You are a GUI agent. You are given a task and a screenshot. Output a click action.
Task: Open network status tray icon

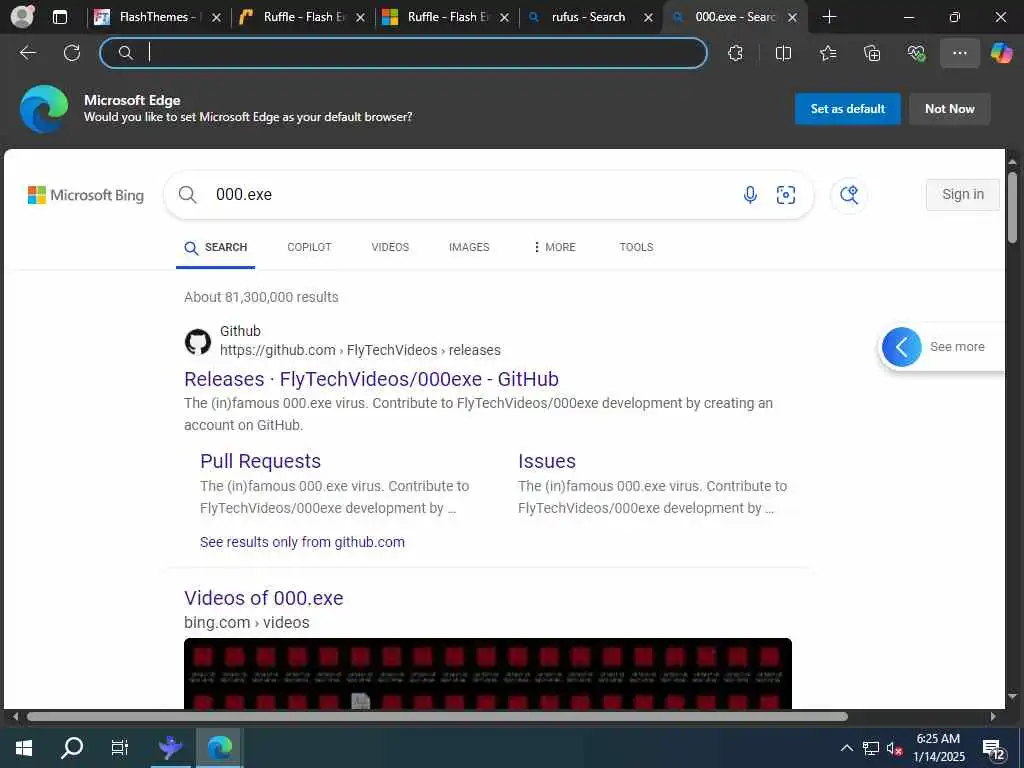pyautogui.click(x=871, y=748)
